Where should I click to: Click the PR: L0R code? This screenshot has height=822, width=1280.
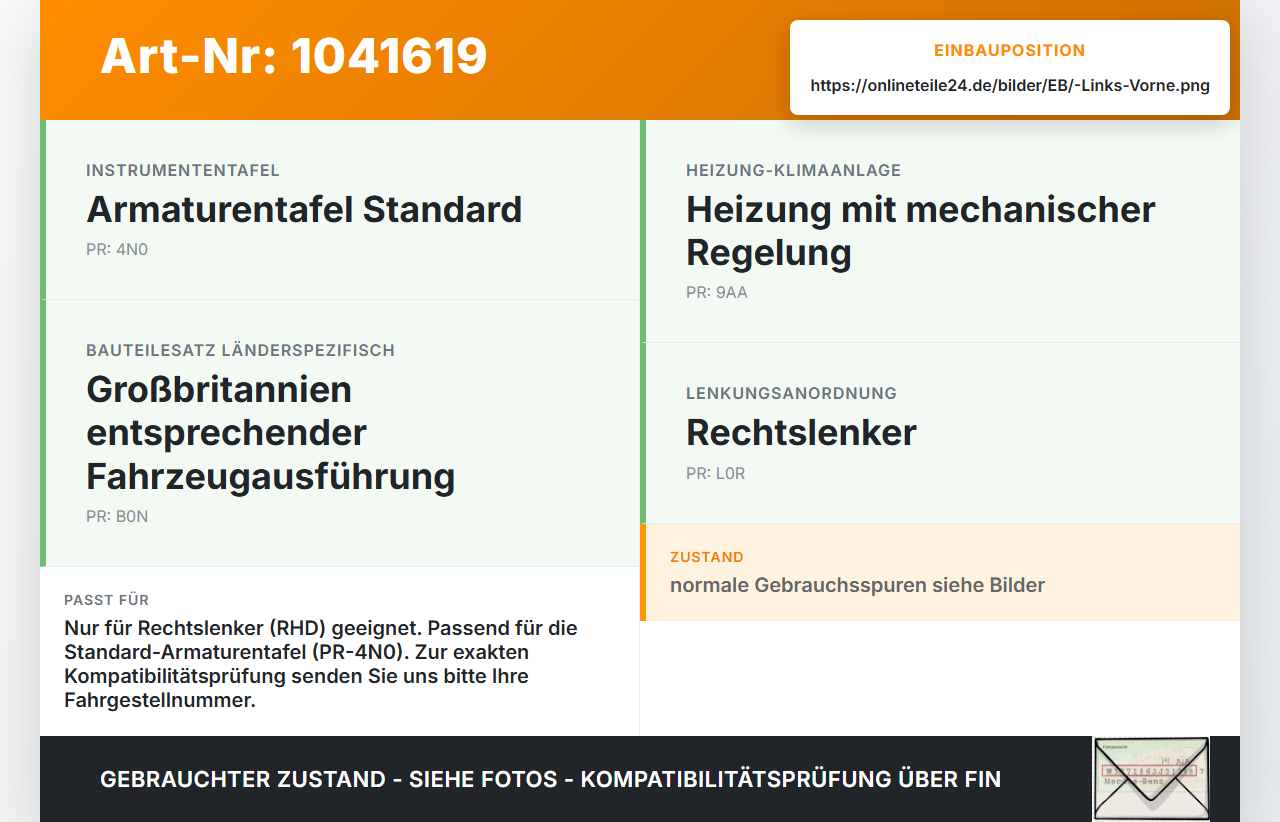[x=716, y=474]
